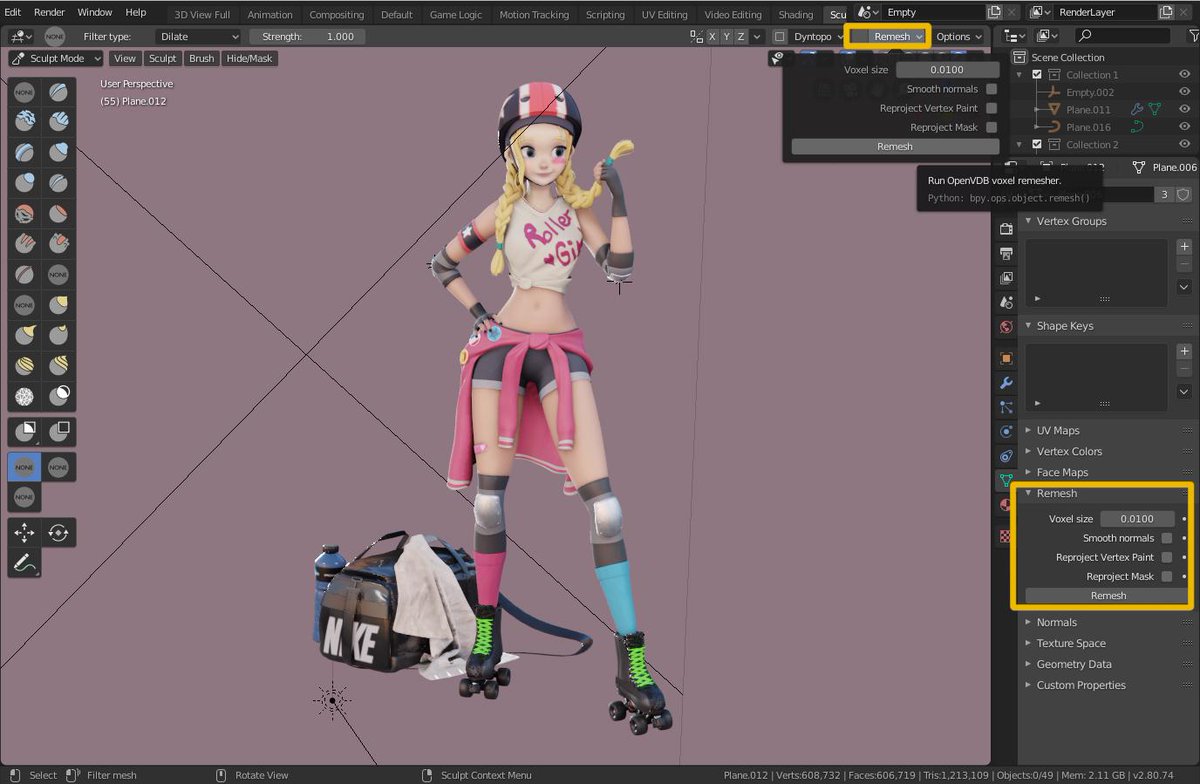Open the Render menu
The height and width of the screenshot is (784, 1200).
[49, 12]
